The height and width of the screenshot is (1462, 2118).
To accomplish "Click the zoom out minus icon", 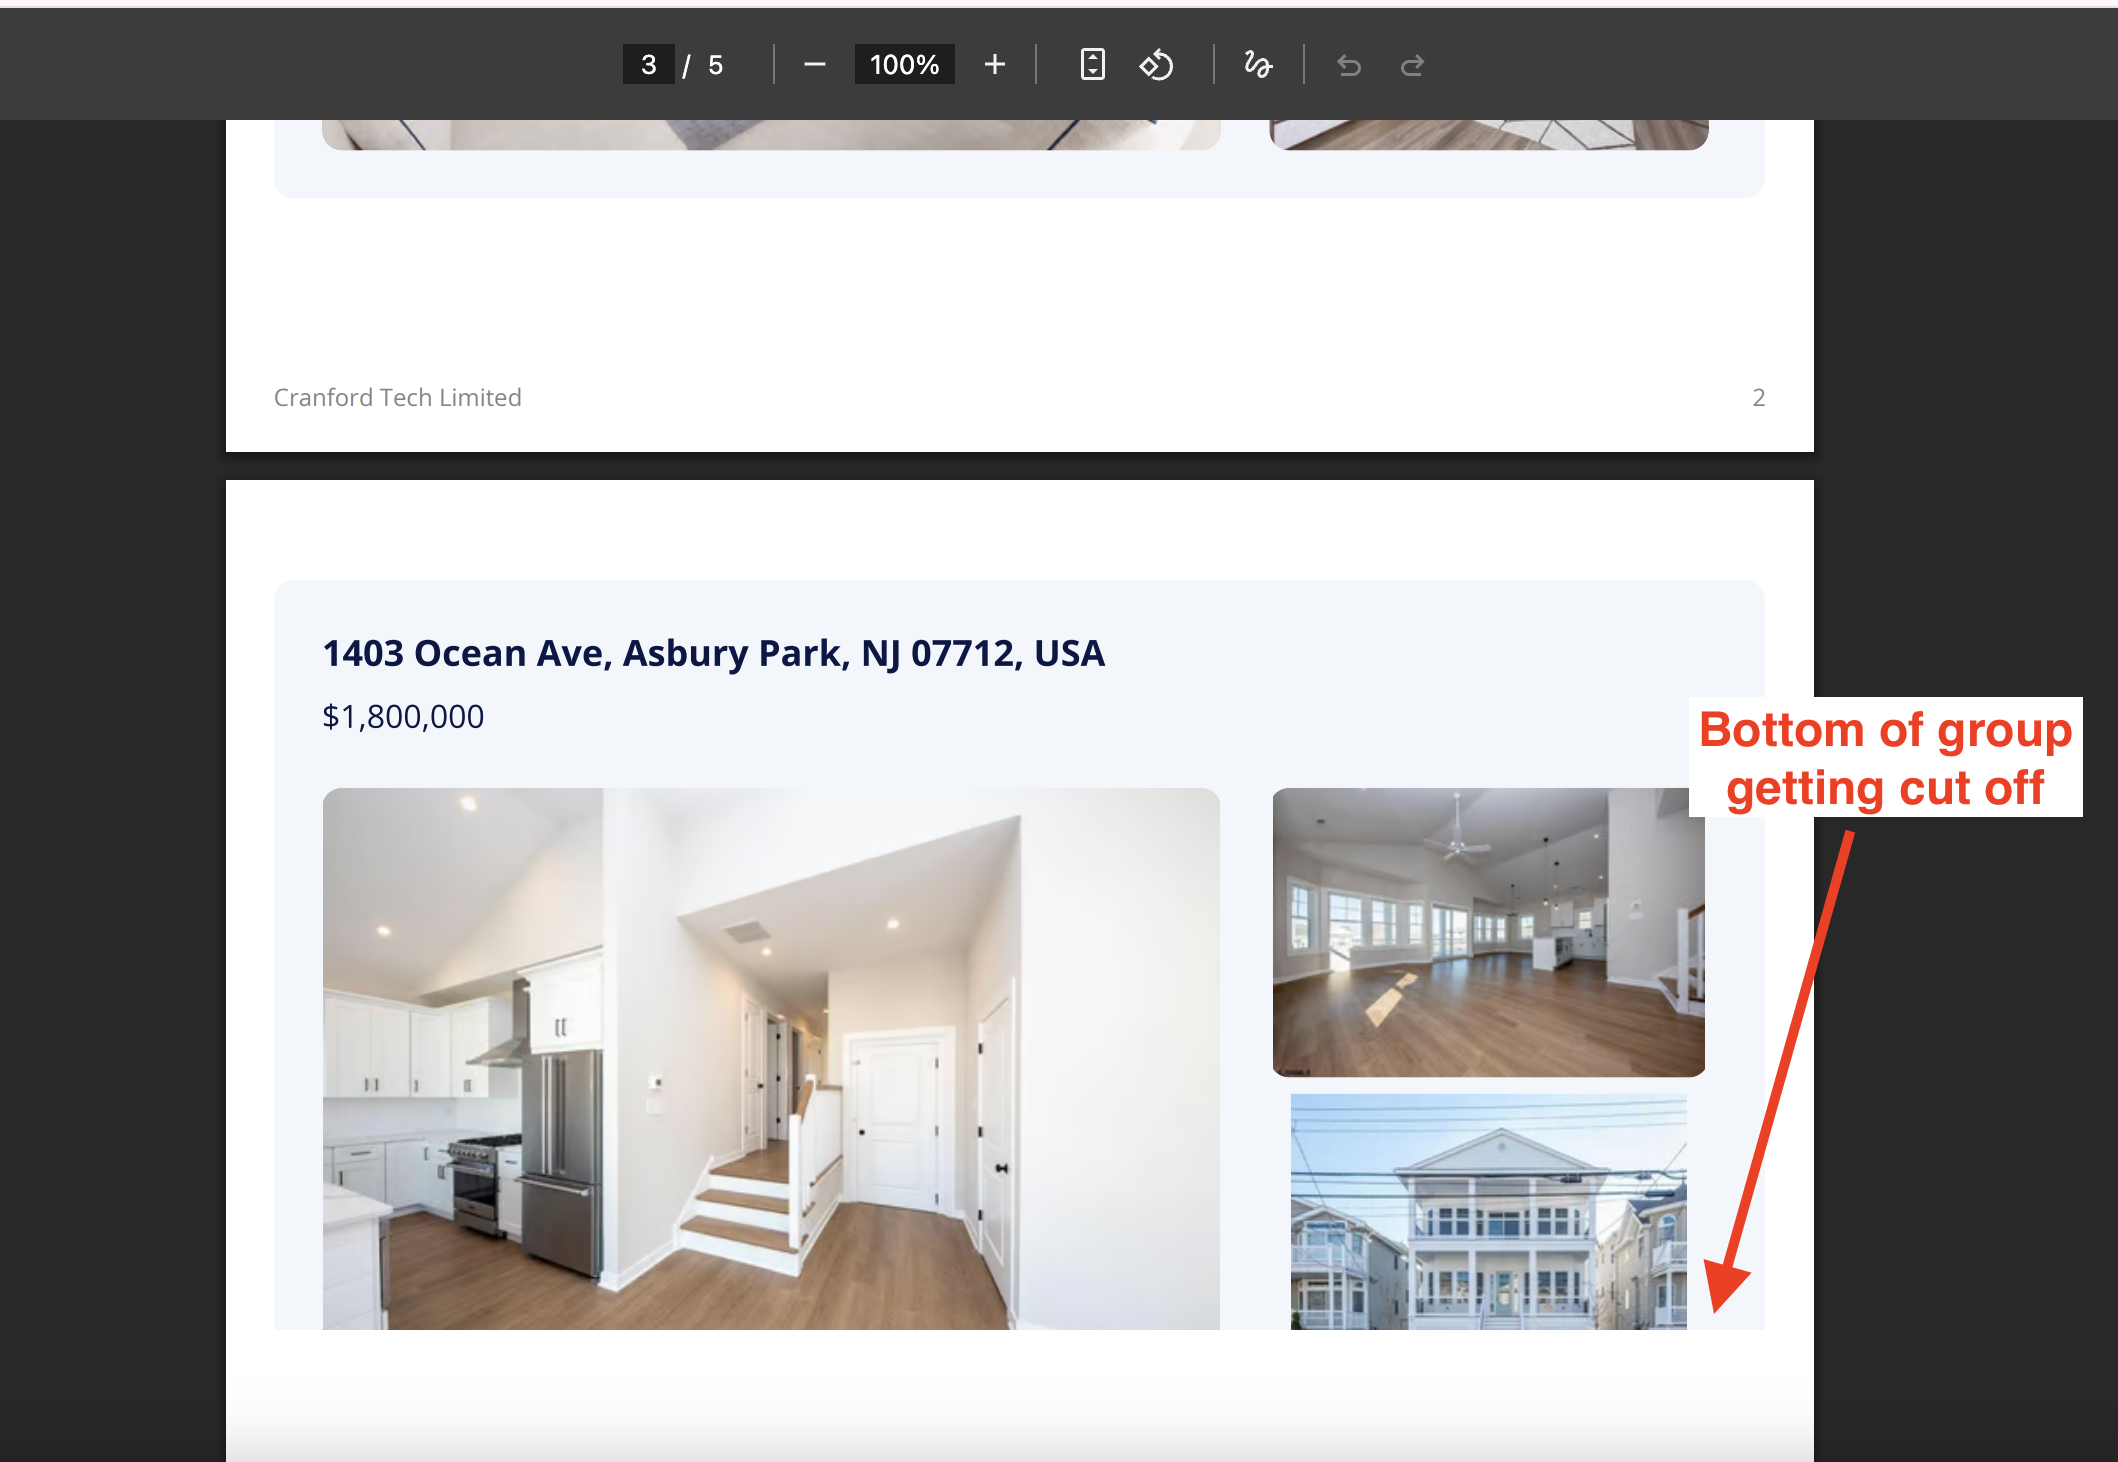I will pyautogui.click(x=814, y=65).
